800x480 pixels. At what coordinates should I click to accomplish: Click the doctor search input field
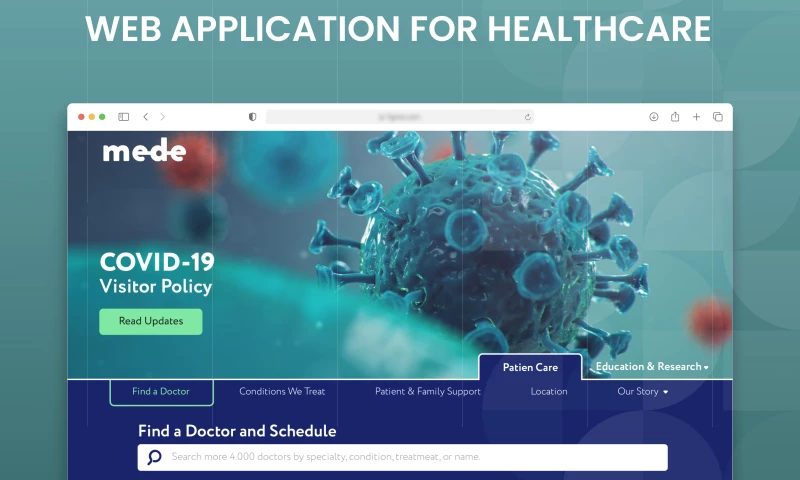pos(403,457)
